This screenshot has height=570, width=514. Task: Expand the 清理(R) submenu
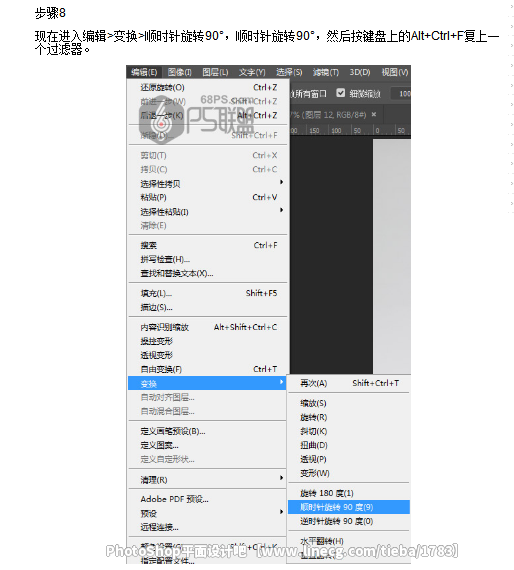pyautogui.click(x=208, y=479)
